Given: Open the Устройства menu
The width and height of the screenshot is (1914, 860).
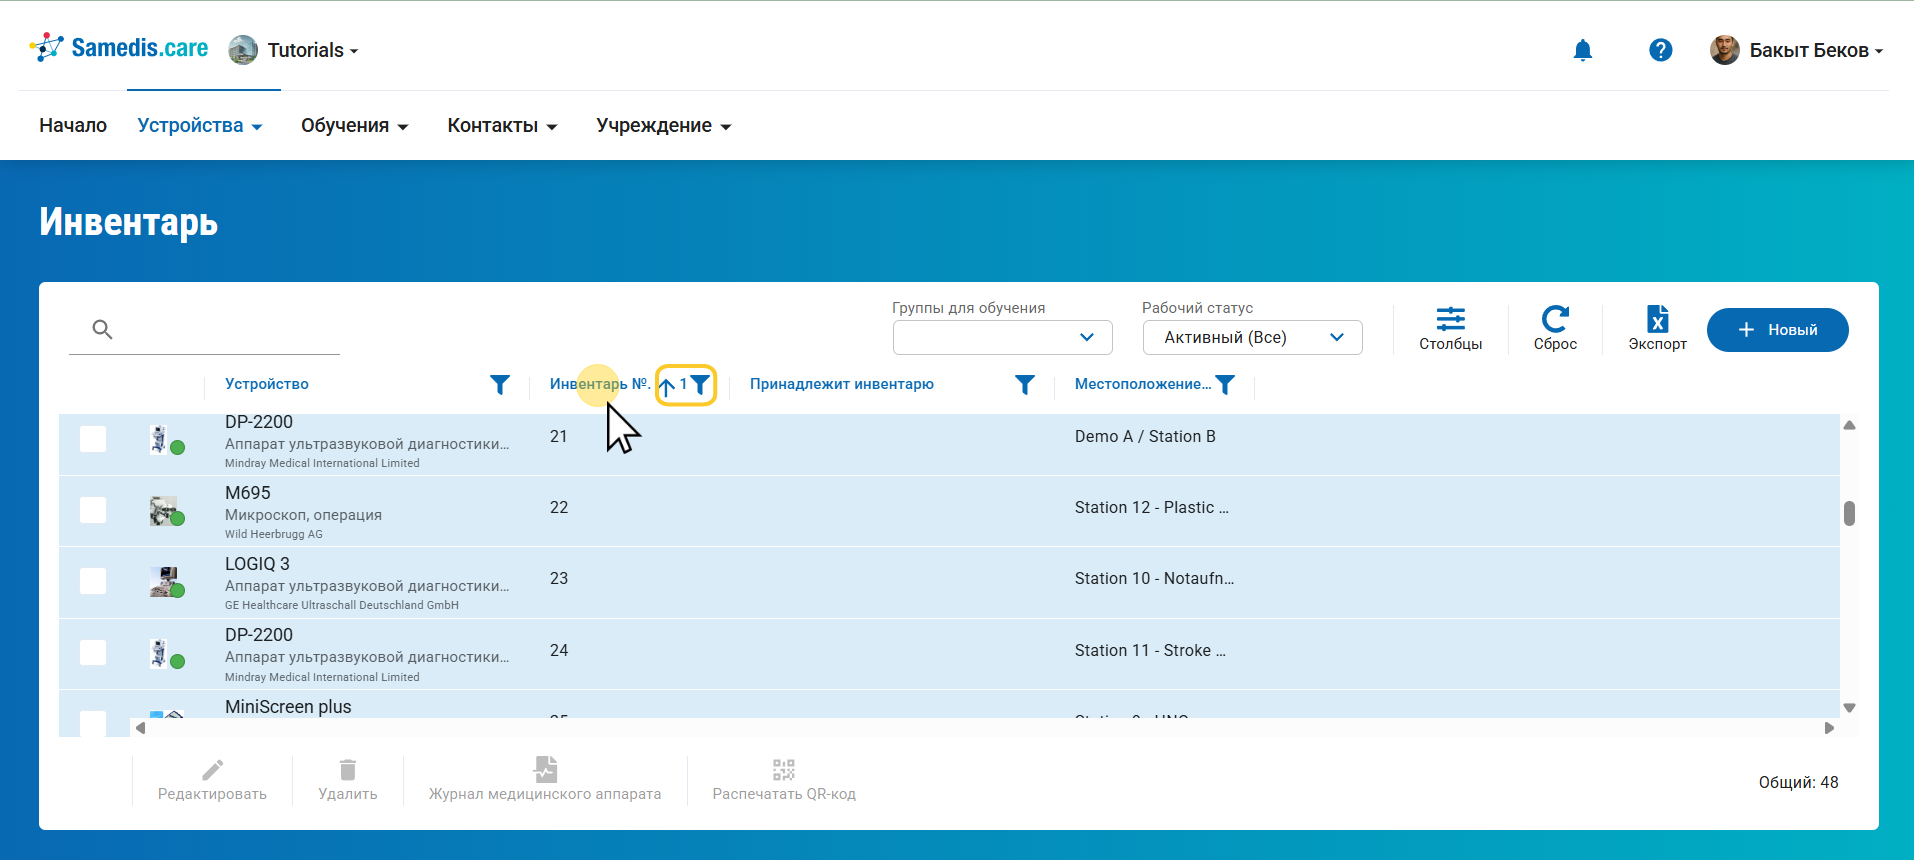Looking at the screenshot, I should (200, 126).
